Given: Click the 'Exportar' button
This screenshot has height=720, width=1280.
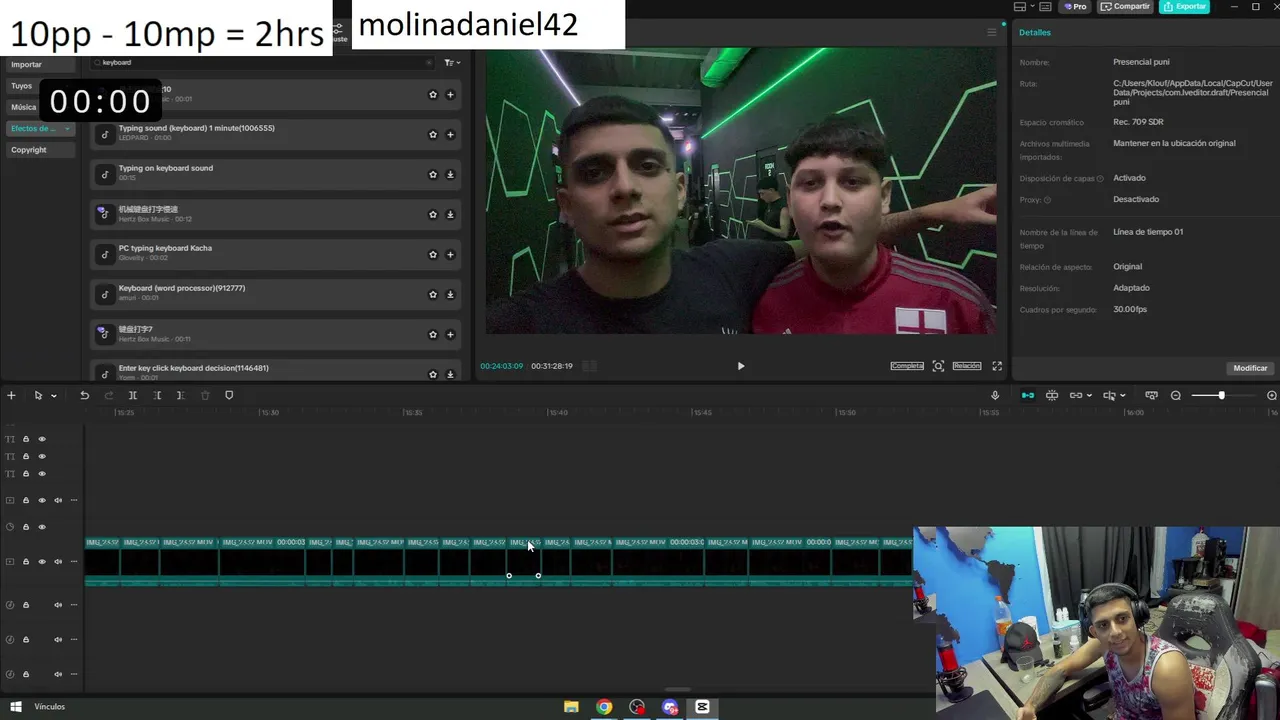Looking at the screenshot, I should 1184,6.
